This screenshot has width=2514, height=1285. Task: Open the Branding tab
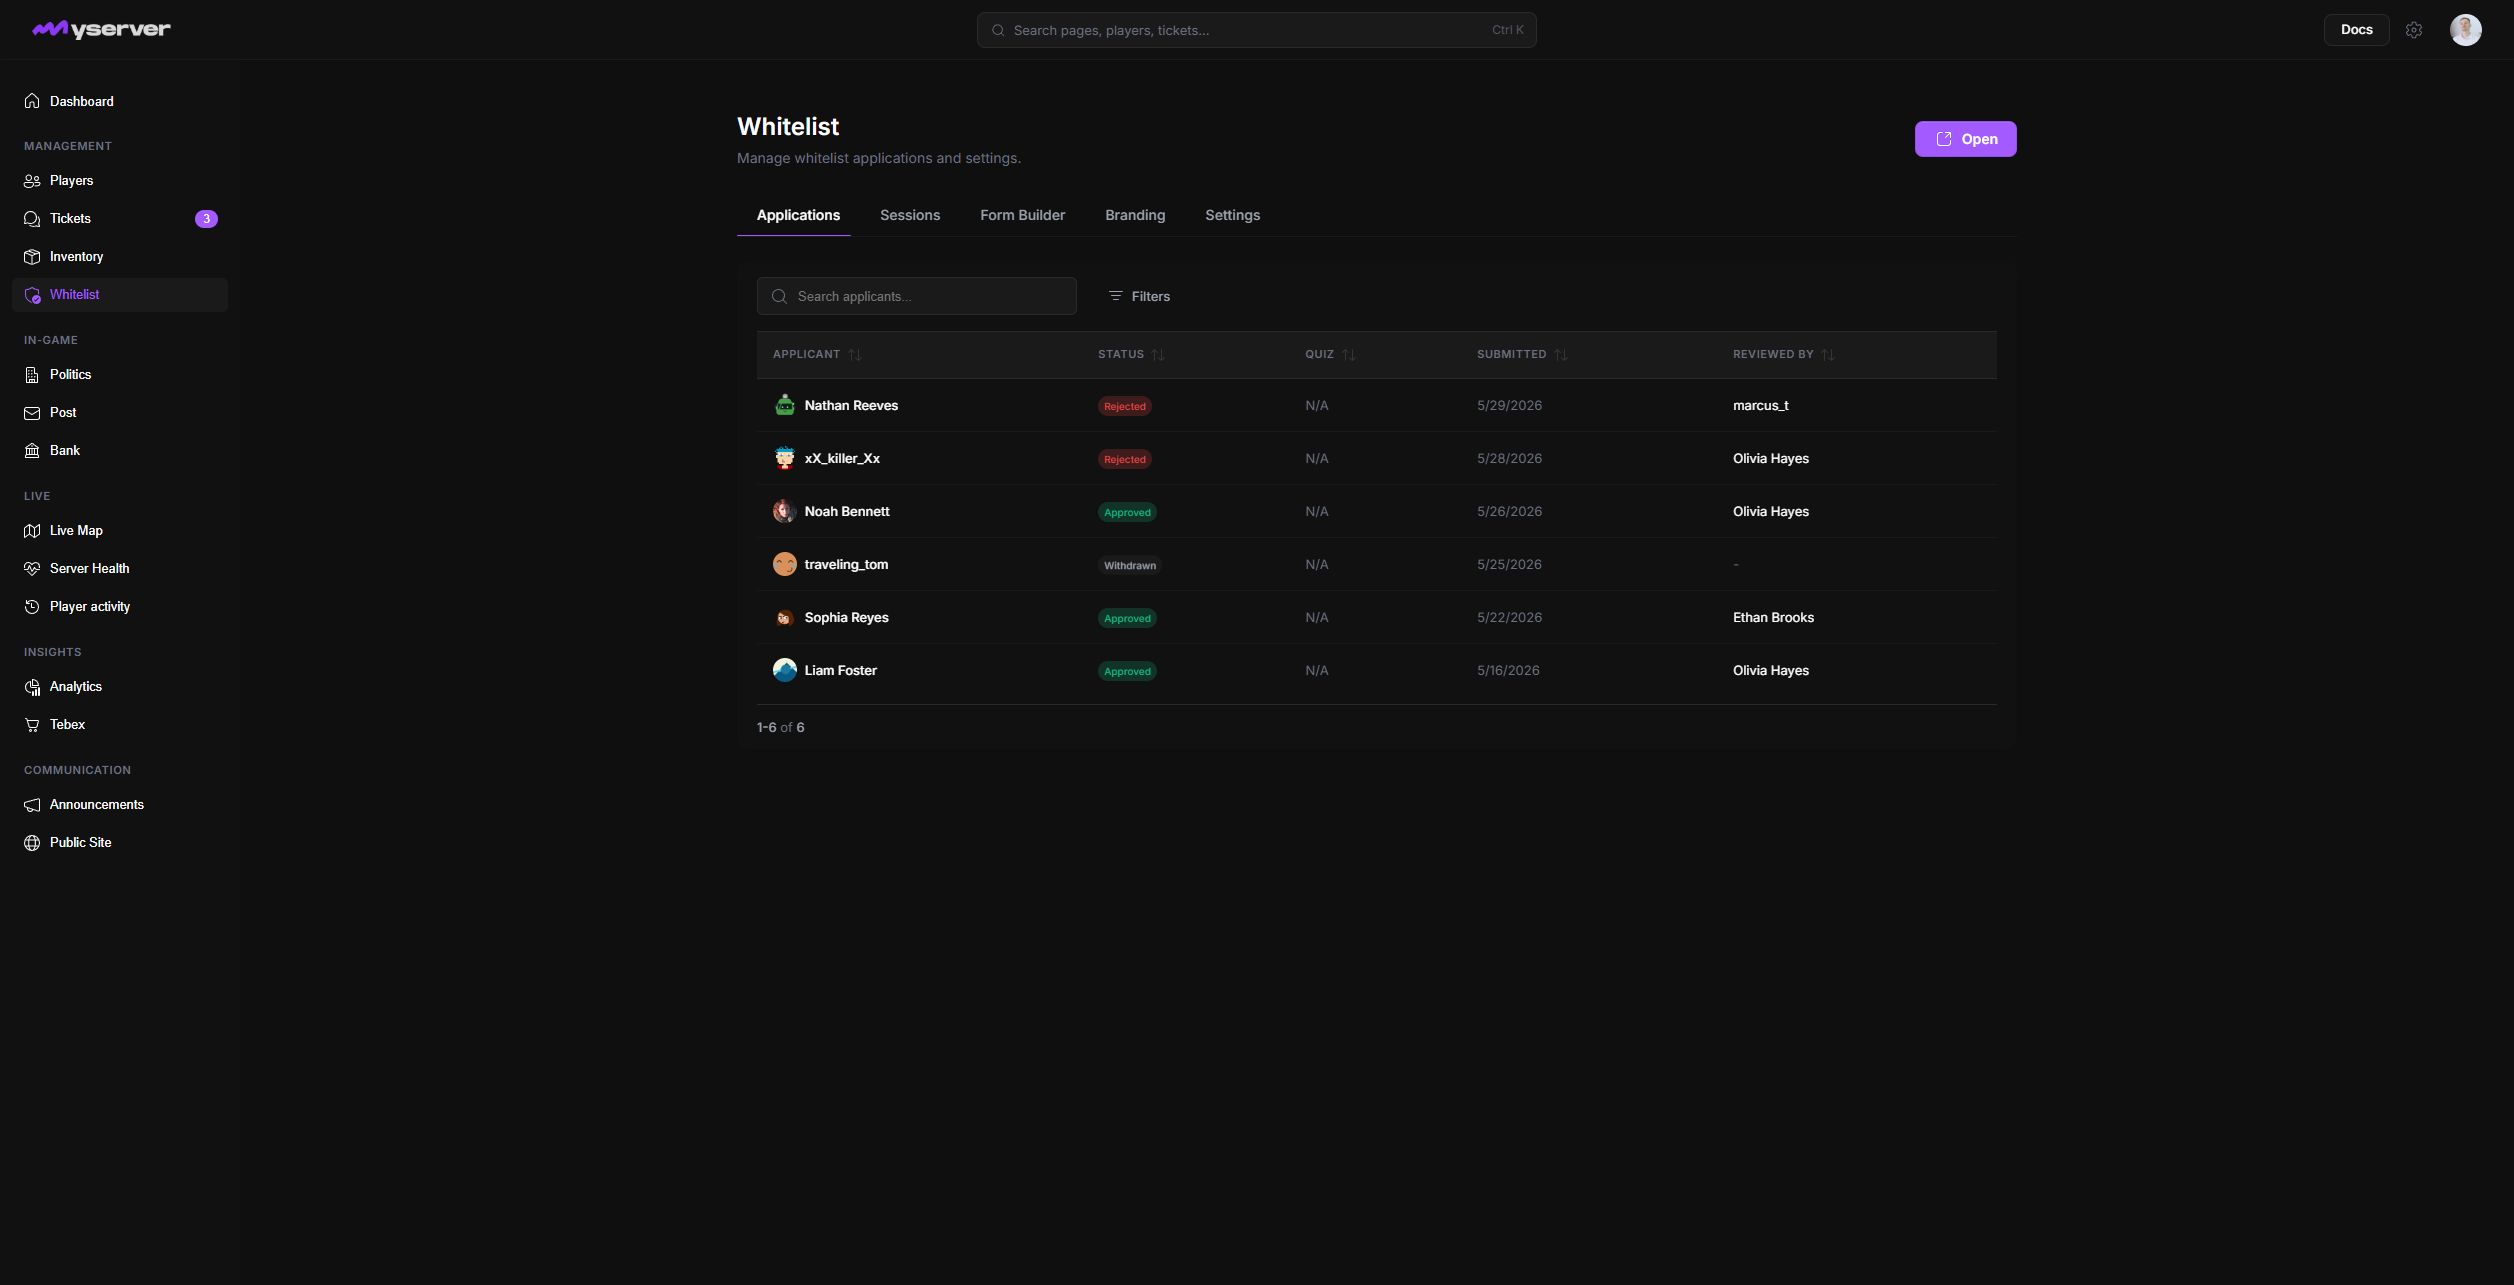click(x=1135, y=215)
